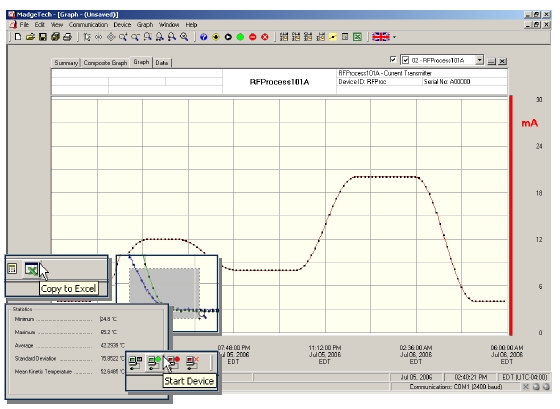The image size is (560, 409).
Task: Click the red mA axis bar
Action: [511, 216]
